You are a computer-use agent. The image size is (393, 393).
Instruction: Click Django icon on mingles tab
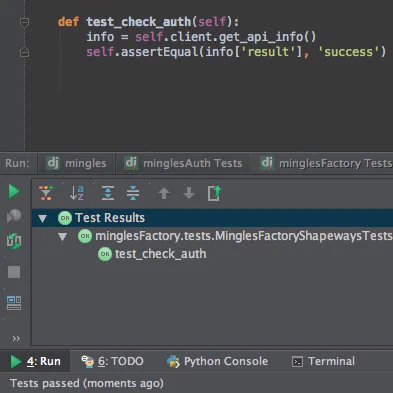tap(53, 163)
